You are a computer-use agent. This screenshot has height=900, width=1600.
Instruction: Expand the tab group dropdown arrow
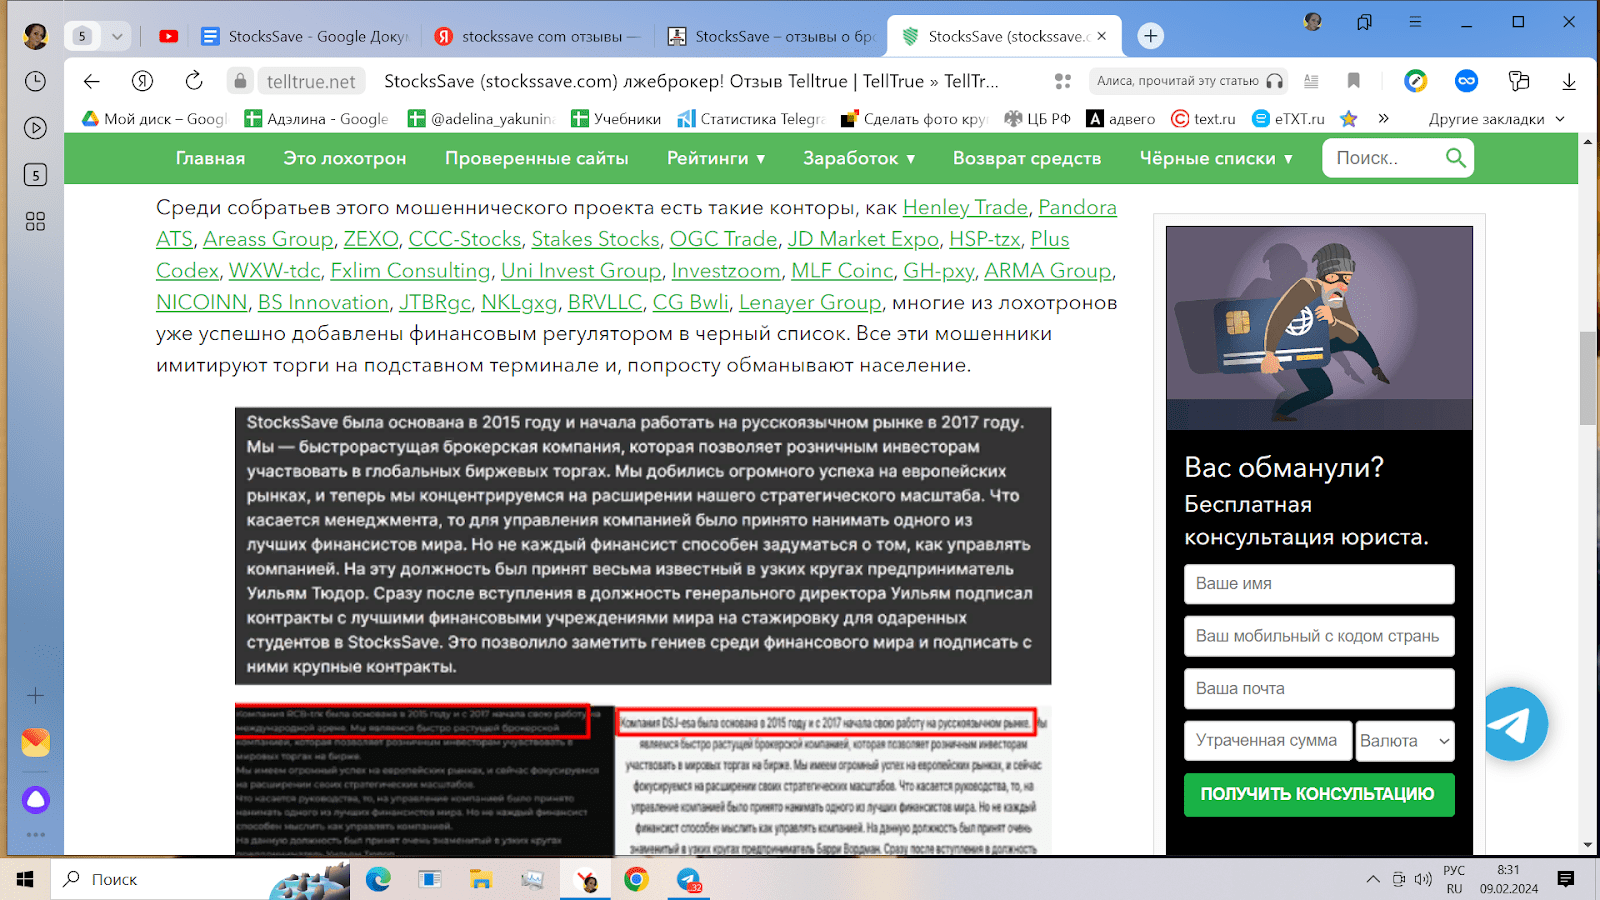(x=117, y=36)
